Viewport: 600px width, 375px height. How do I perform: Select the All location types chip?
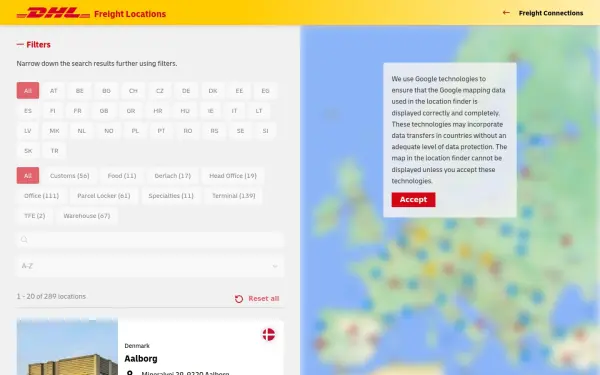pyautogui.click(x=28, y=176)
